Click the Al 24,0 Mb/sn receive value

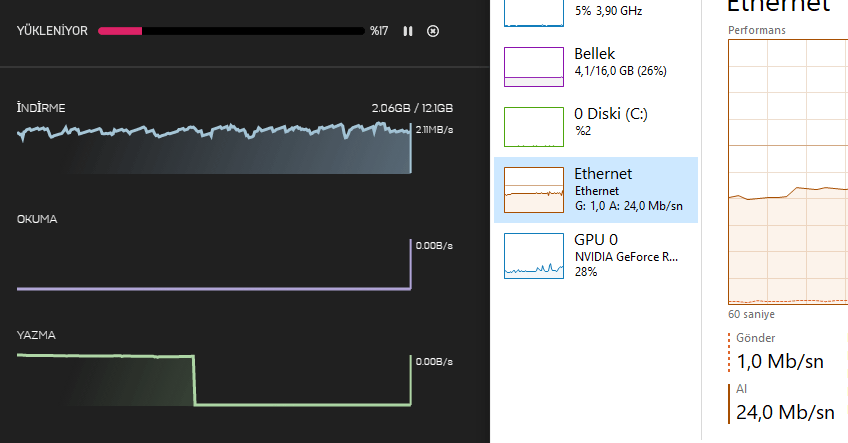(785, 411)
